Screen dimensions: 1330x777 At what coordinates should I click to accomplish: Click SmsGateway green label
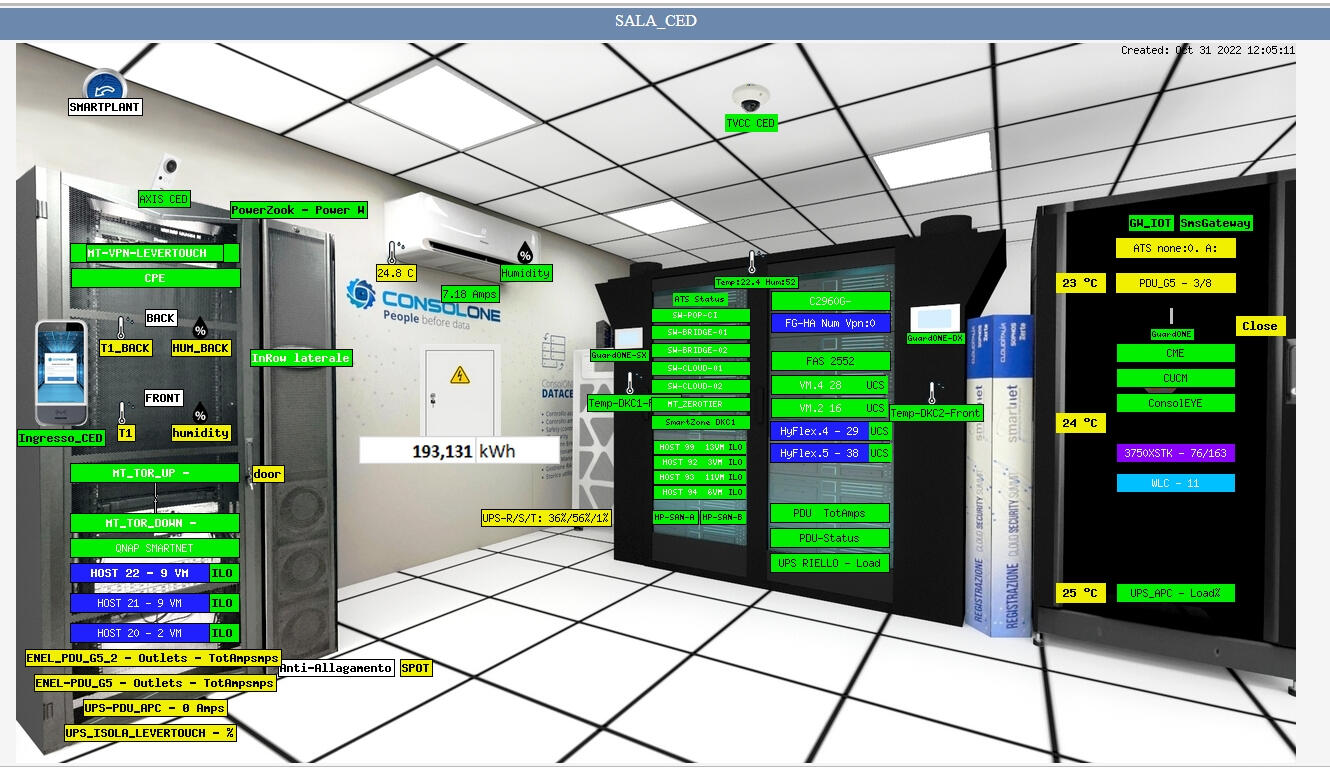[1215, 223]
